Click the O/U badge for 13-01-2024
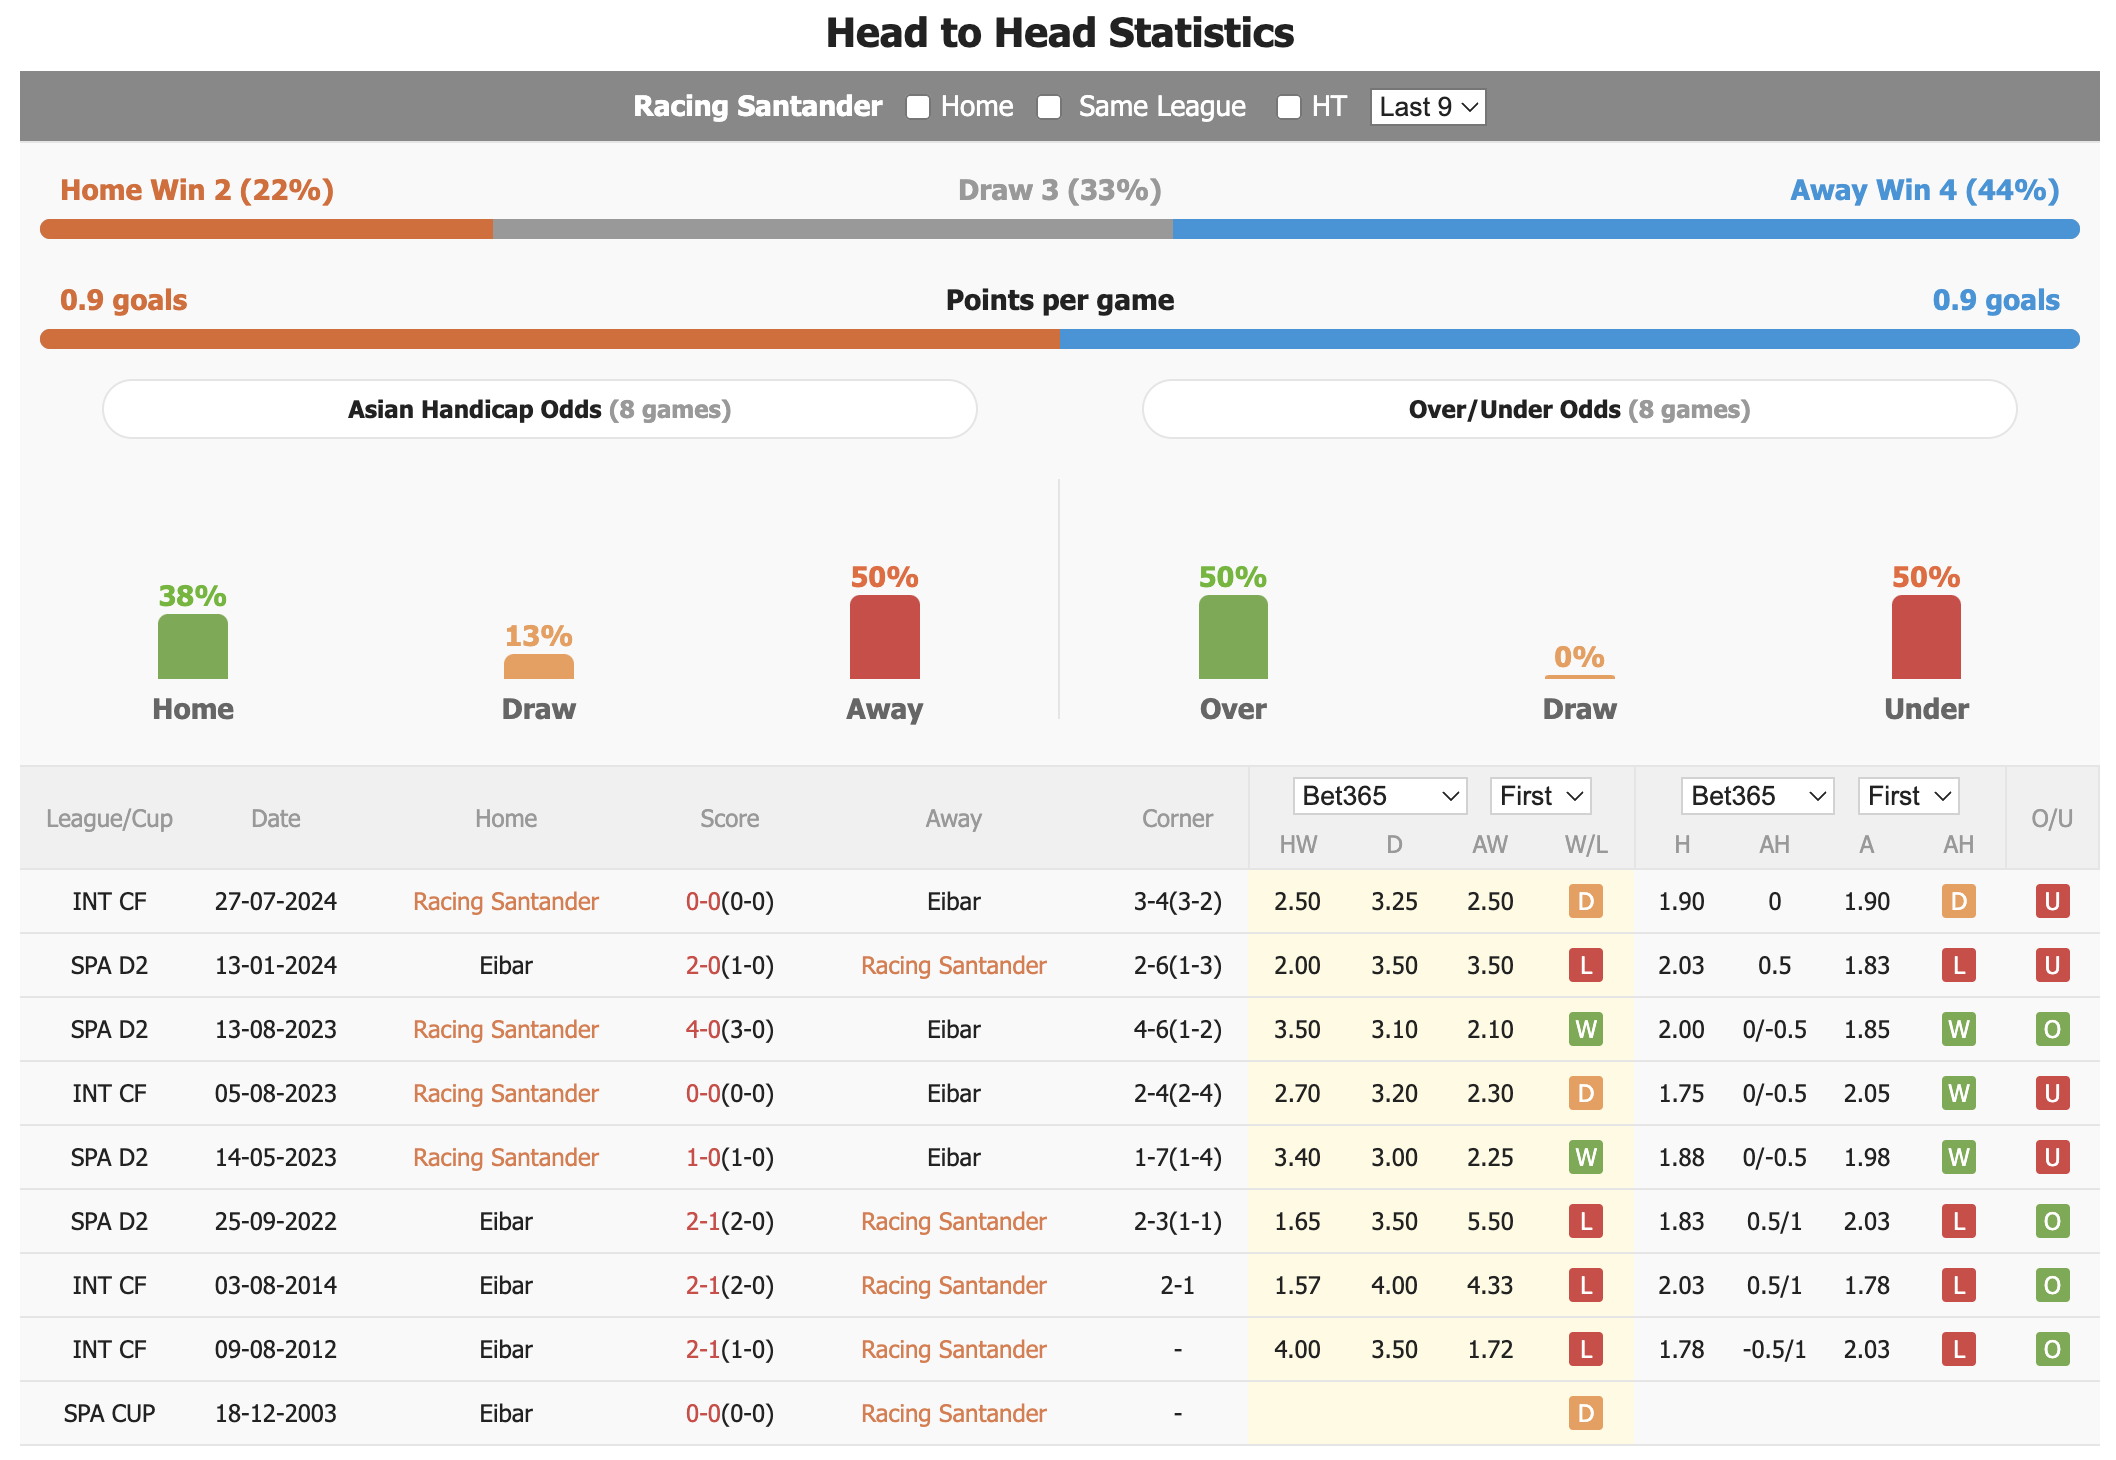This screenshot has width=2116, height=1460. (2052, 965)
